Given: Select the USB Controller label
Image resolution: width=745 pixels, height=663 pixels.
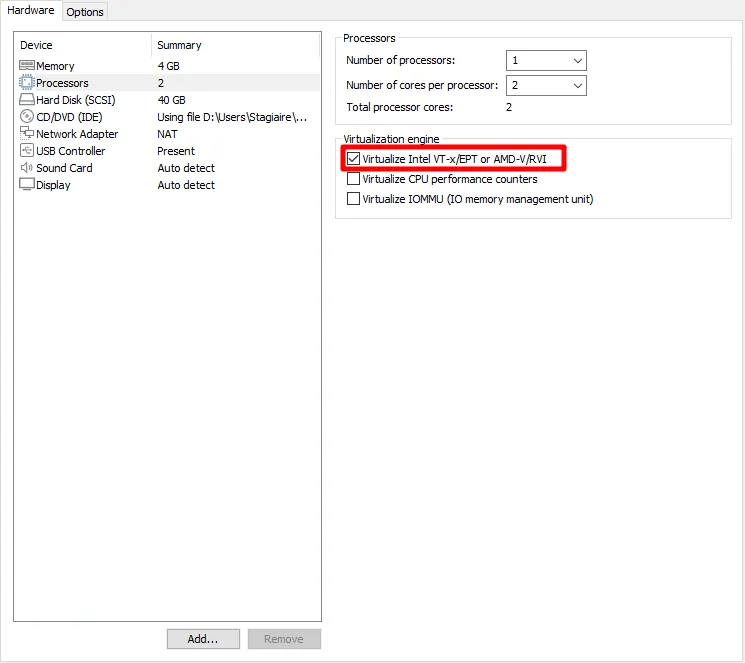Looking at the screenshot, I should (70, 151).
